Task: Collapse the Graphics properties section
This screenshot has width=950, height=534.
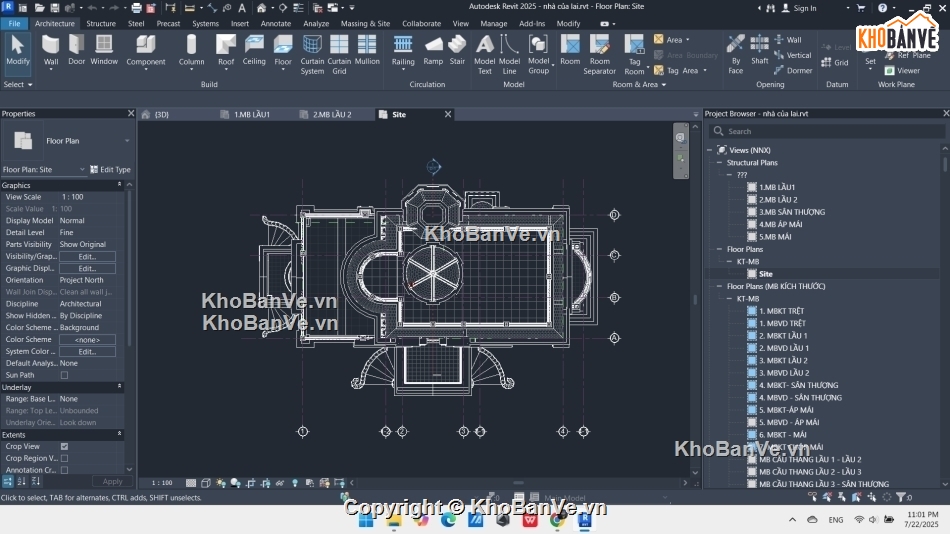Action: pyautogui.click(x=119, y=185)
